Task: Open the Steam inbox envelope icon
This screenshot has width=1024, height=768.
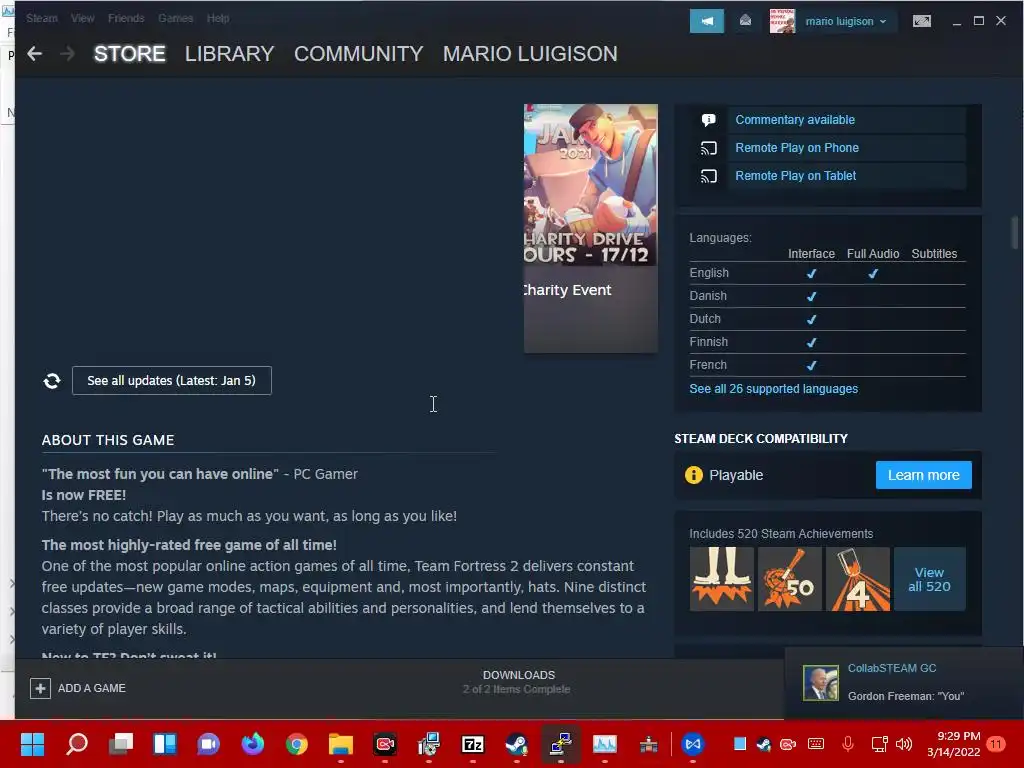Action: 745,21
